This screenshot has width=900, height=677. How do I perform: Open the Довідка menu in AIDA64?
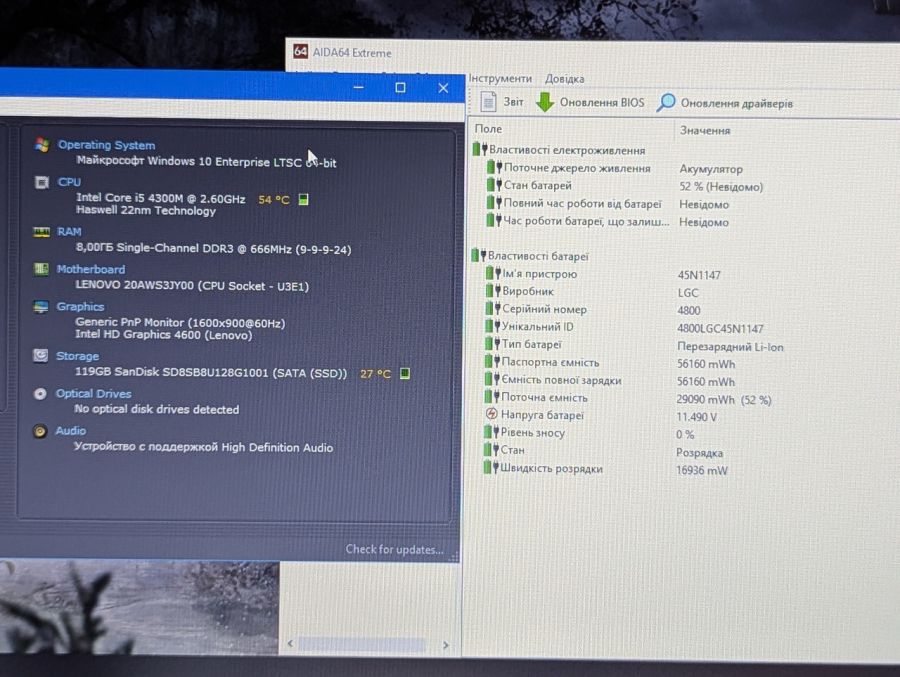(564, 79)
